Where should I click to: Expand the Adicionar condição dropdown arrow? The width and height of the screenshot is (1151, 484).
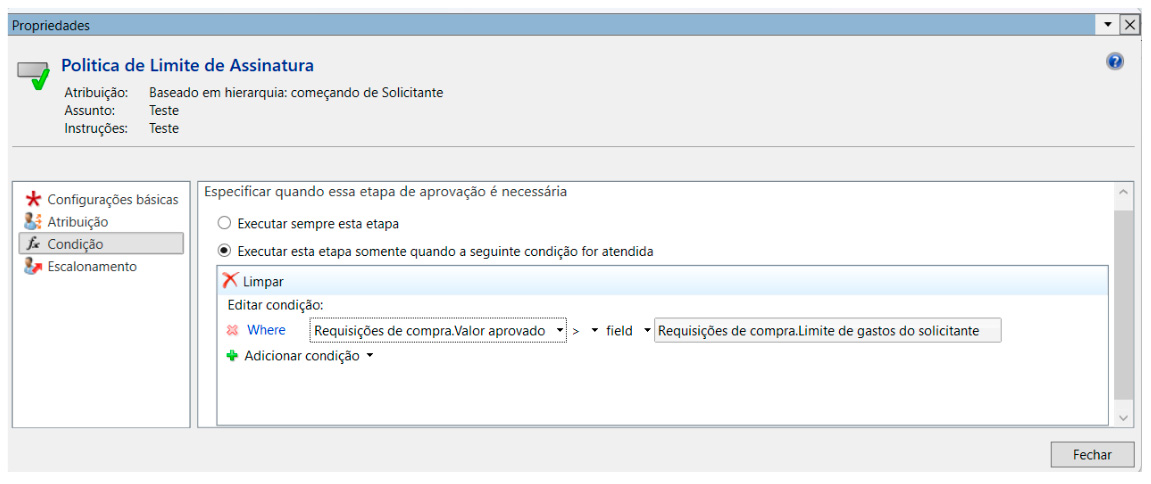(370, 356)
